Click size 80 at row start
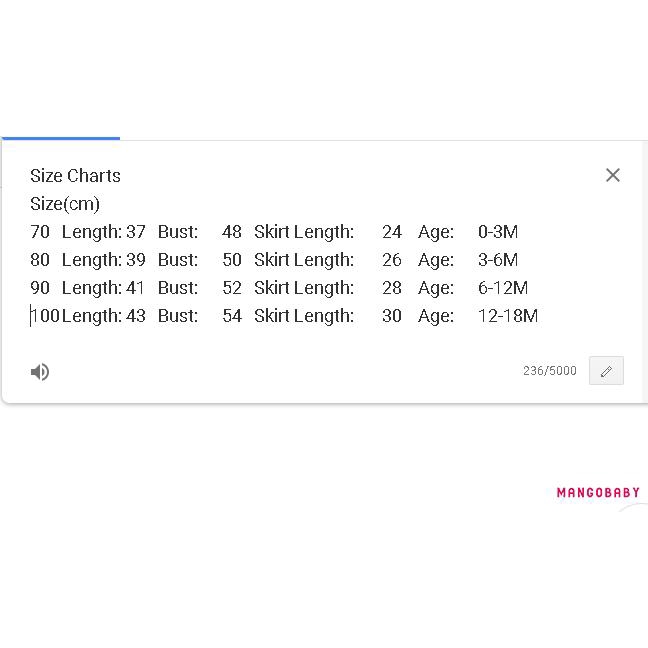 pos(40,260)
